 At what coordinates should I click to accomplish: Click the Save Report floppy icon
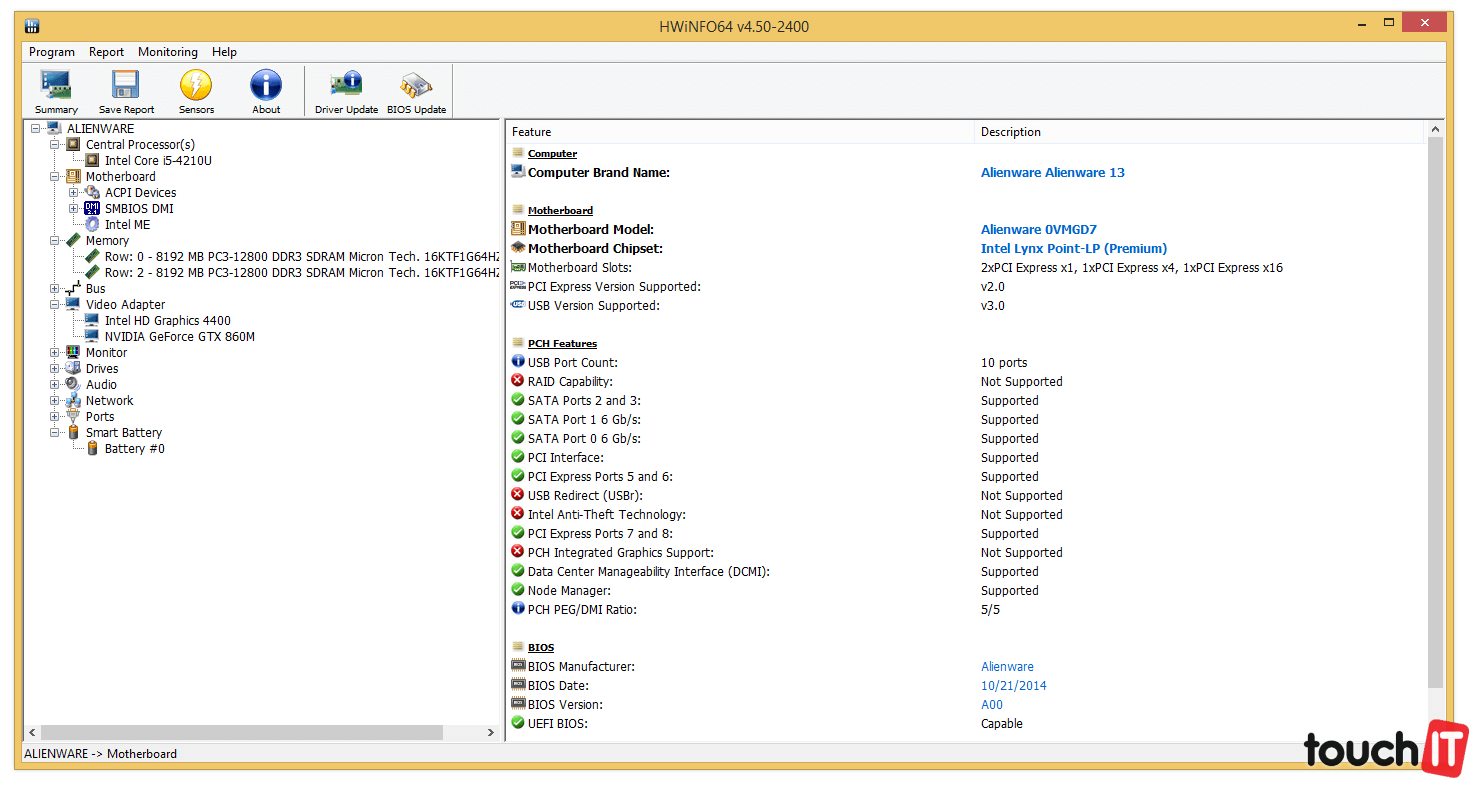(x=126, y=92)
